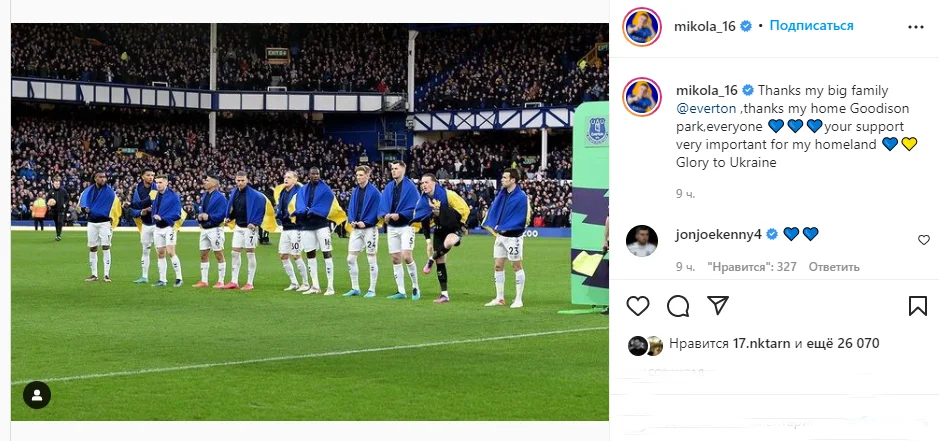View avatars of users who liked
The height and width of the screenshot is (441, 939).
point(645,345)
